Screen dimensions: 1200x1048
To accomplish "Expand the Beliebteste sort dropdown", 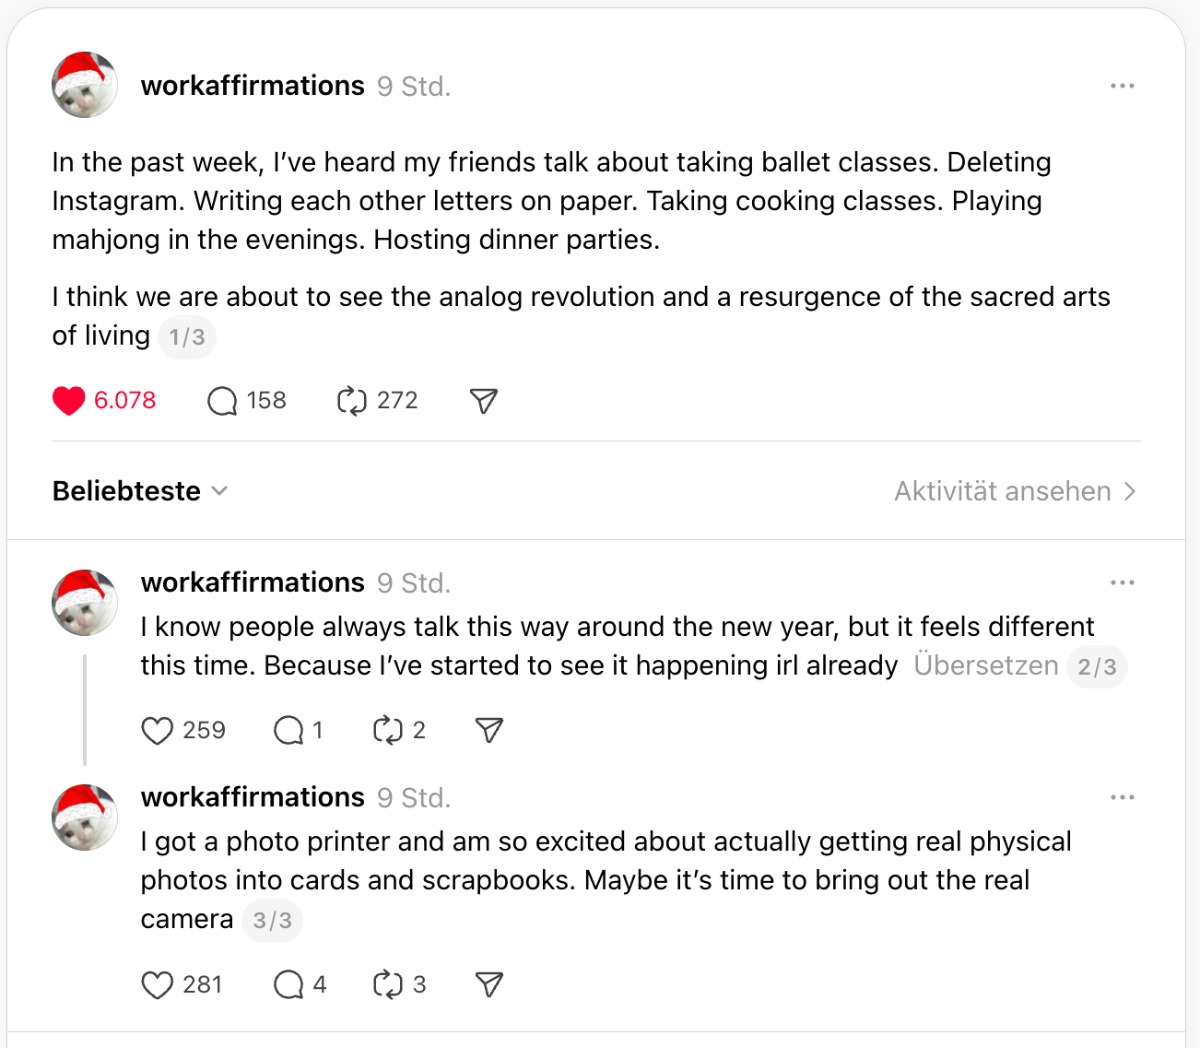I will point(140,491).
